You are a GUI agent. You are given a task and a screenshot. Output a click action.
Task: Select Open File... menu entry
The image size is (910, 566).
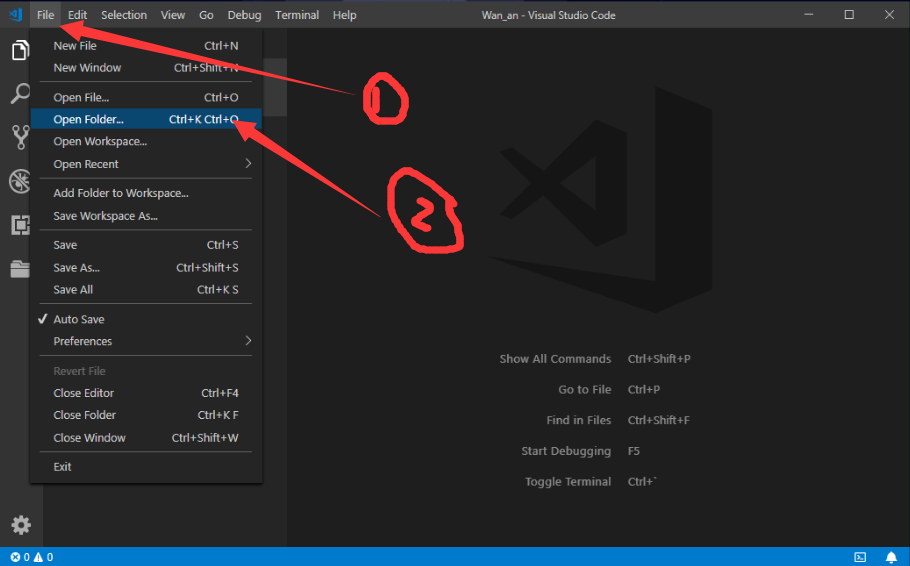(146, 98)
